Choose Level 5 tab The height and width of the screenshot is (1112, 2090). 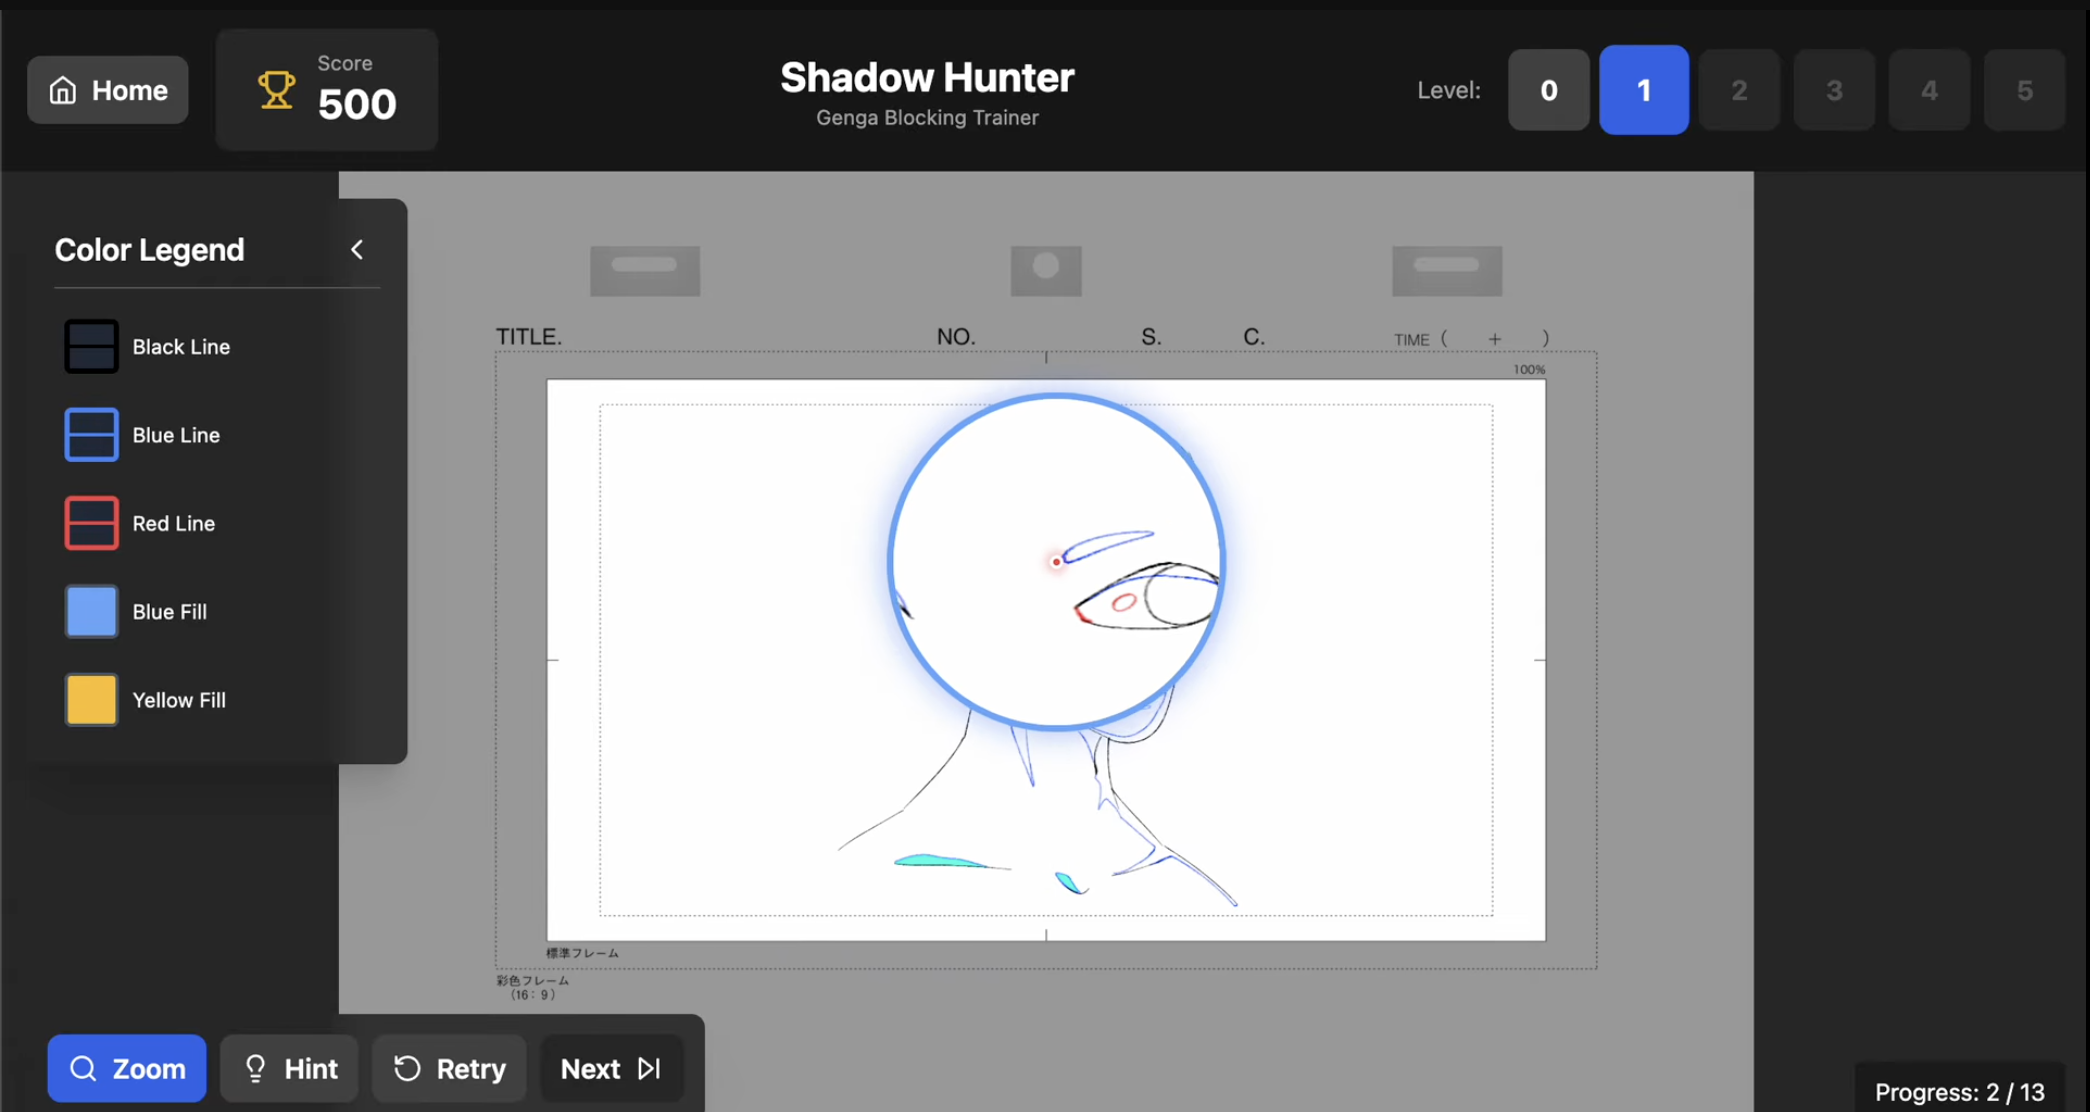click(2024, 90)
